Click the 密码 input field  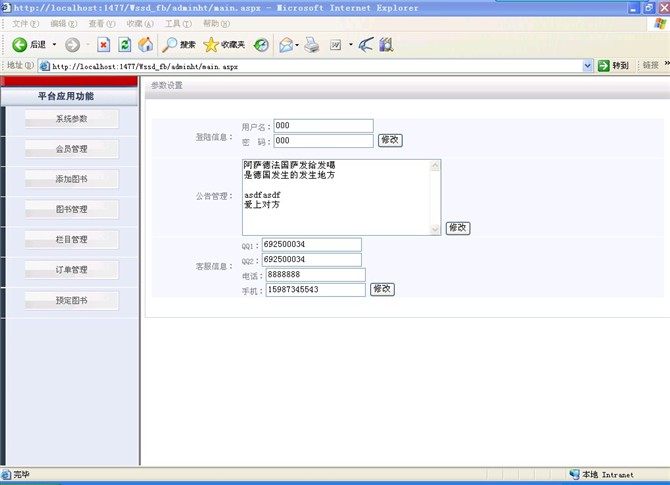coord(323,141)
